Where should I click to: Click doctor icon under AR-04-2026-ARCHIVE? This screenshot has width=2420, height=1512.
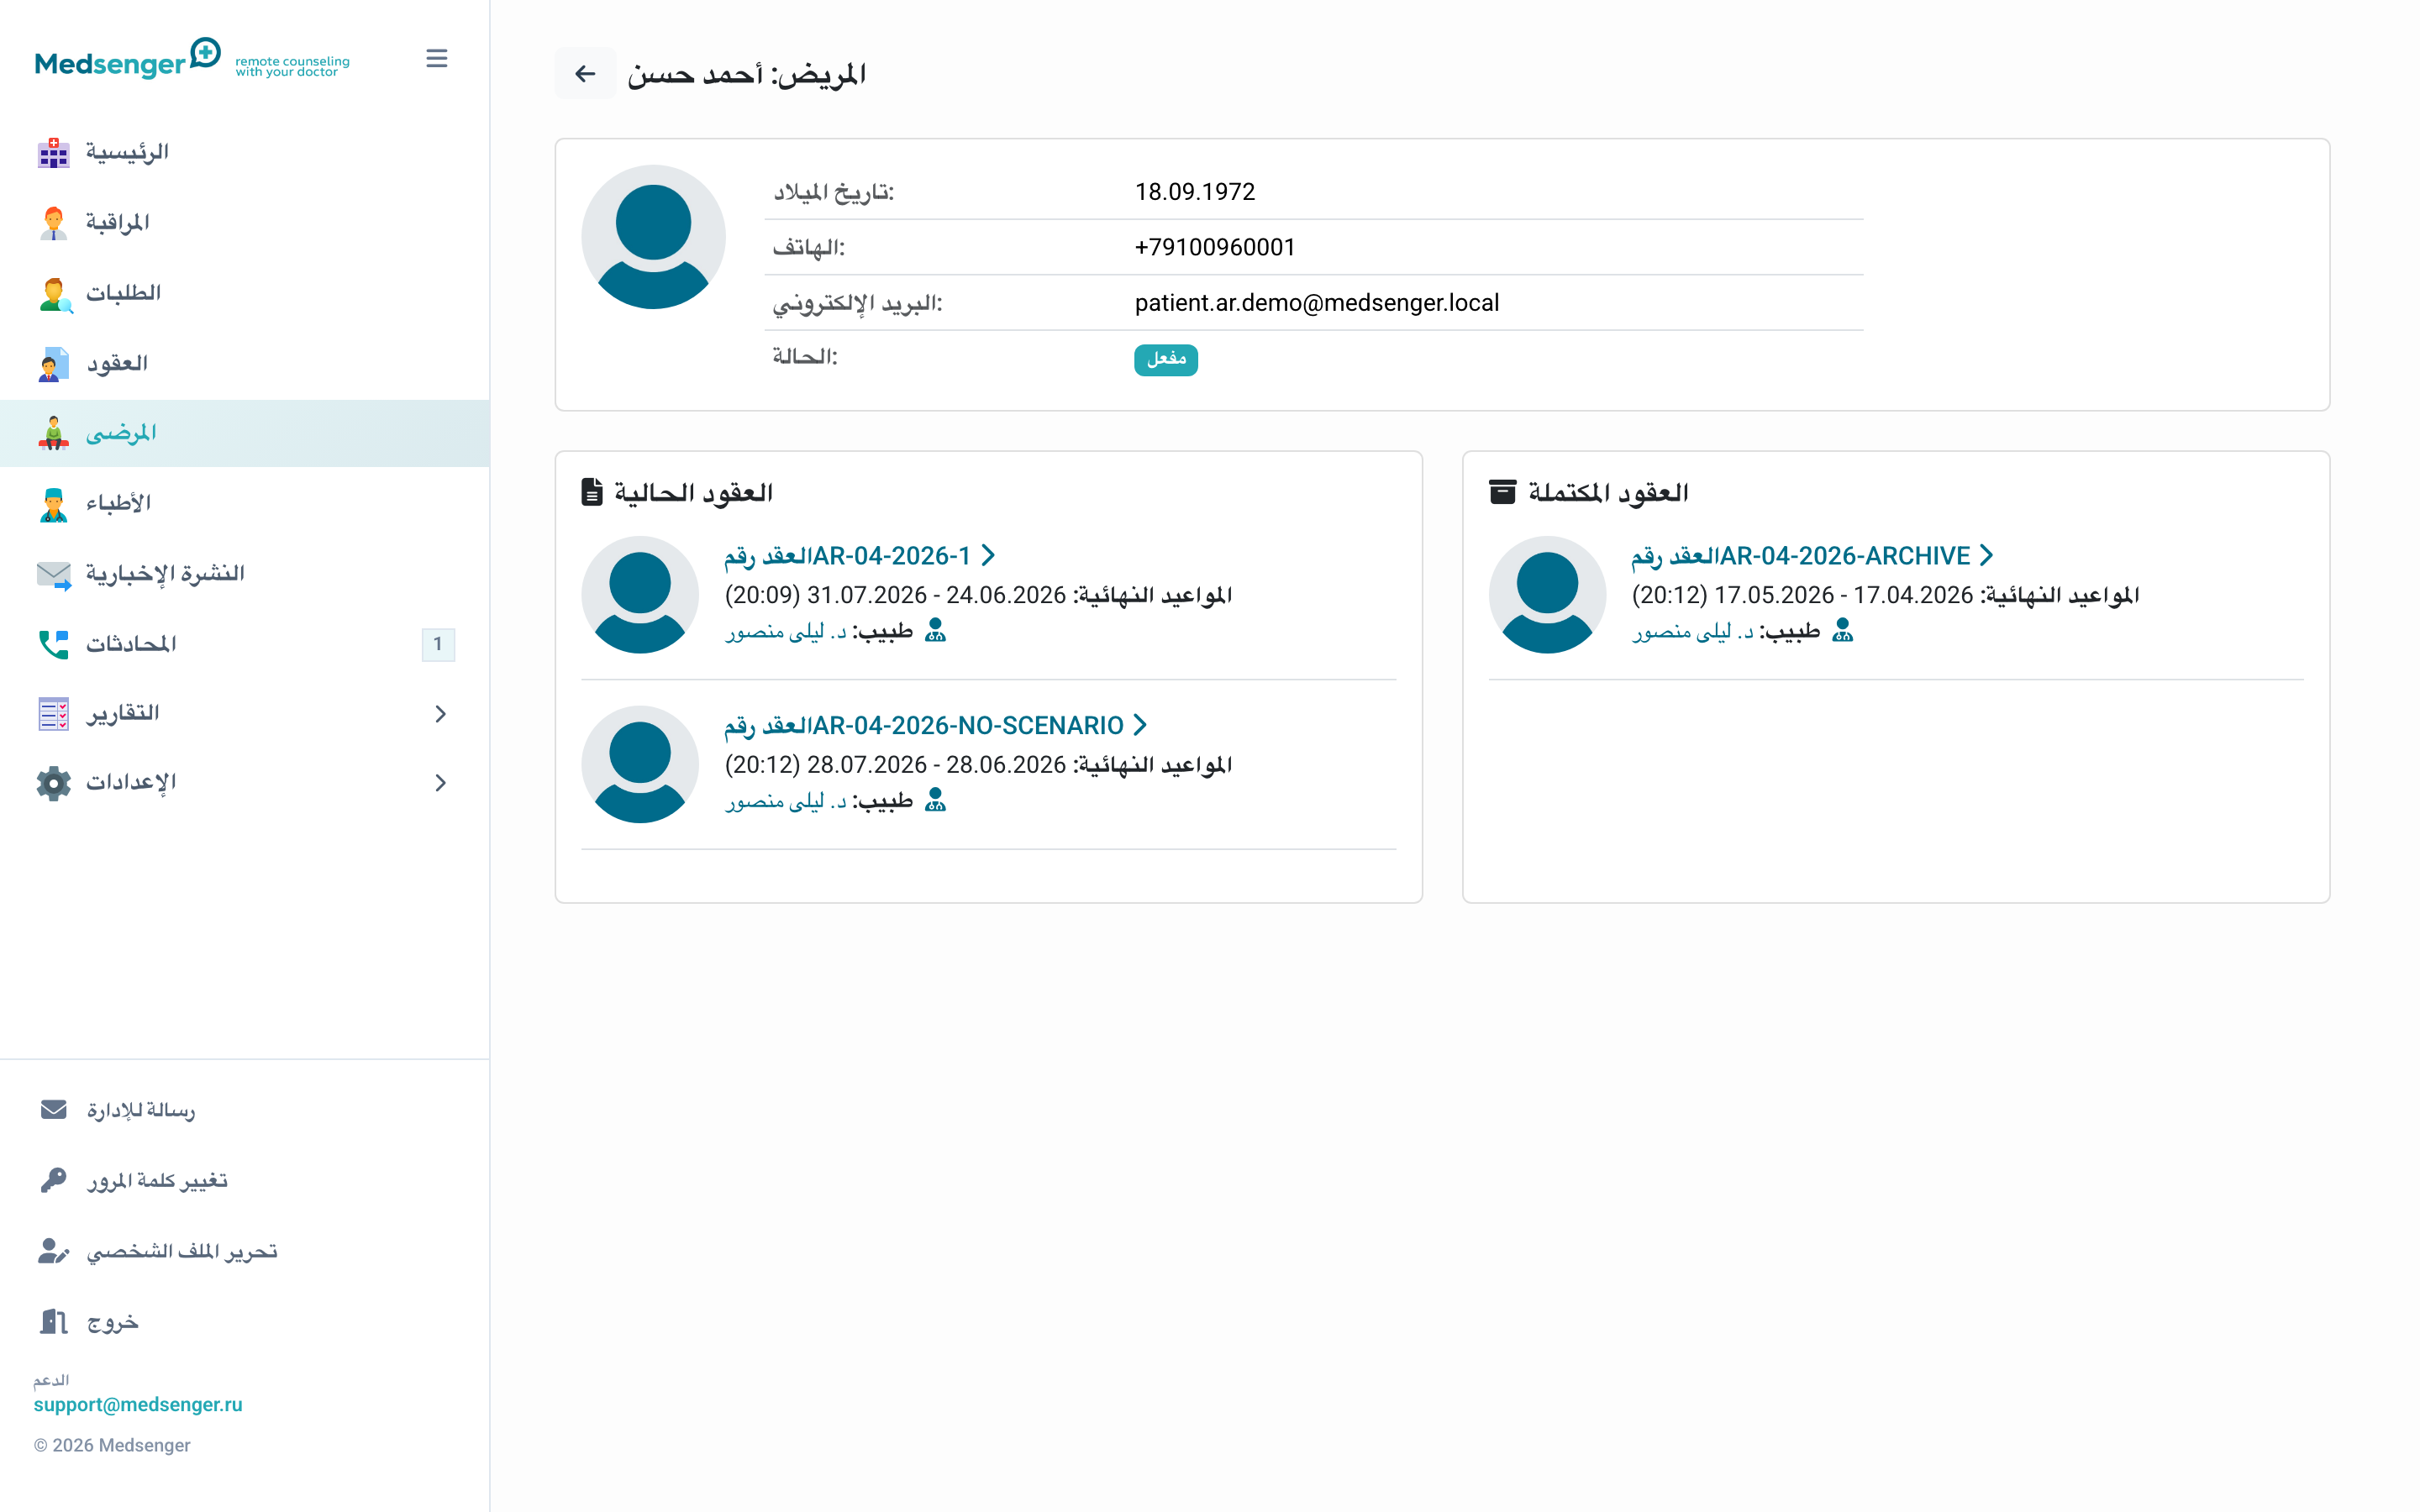(x=1842, y=630)
